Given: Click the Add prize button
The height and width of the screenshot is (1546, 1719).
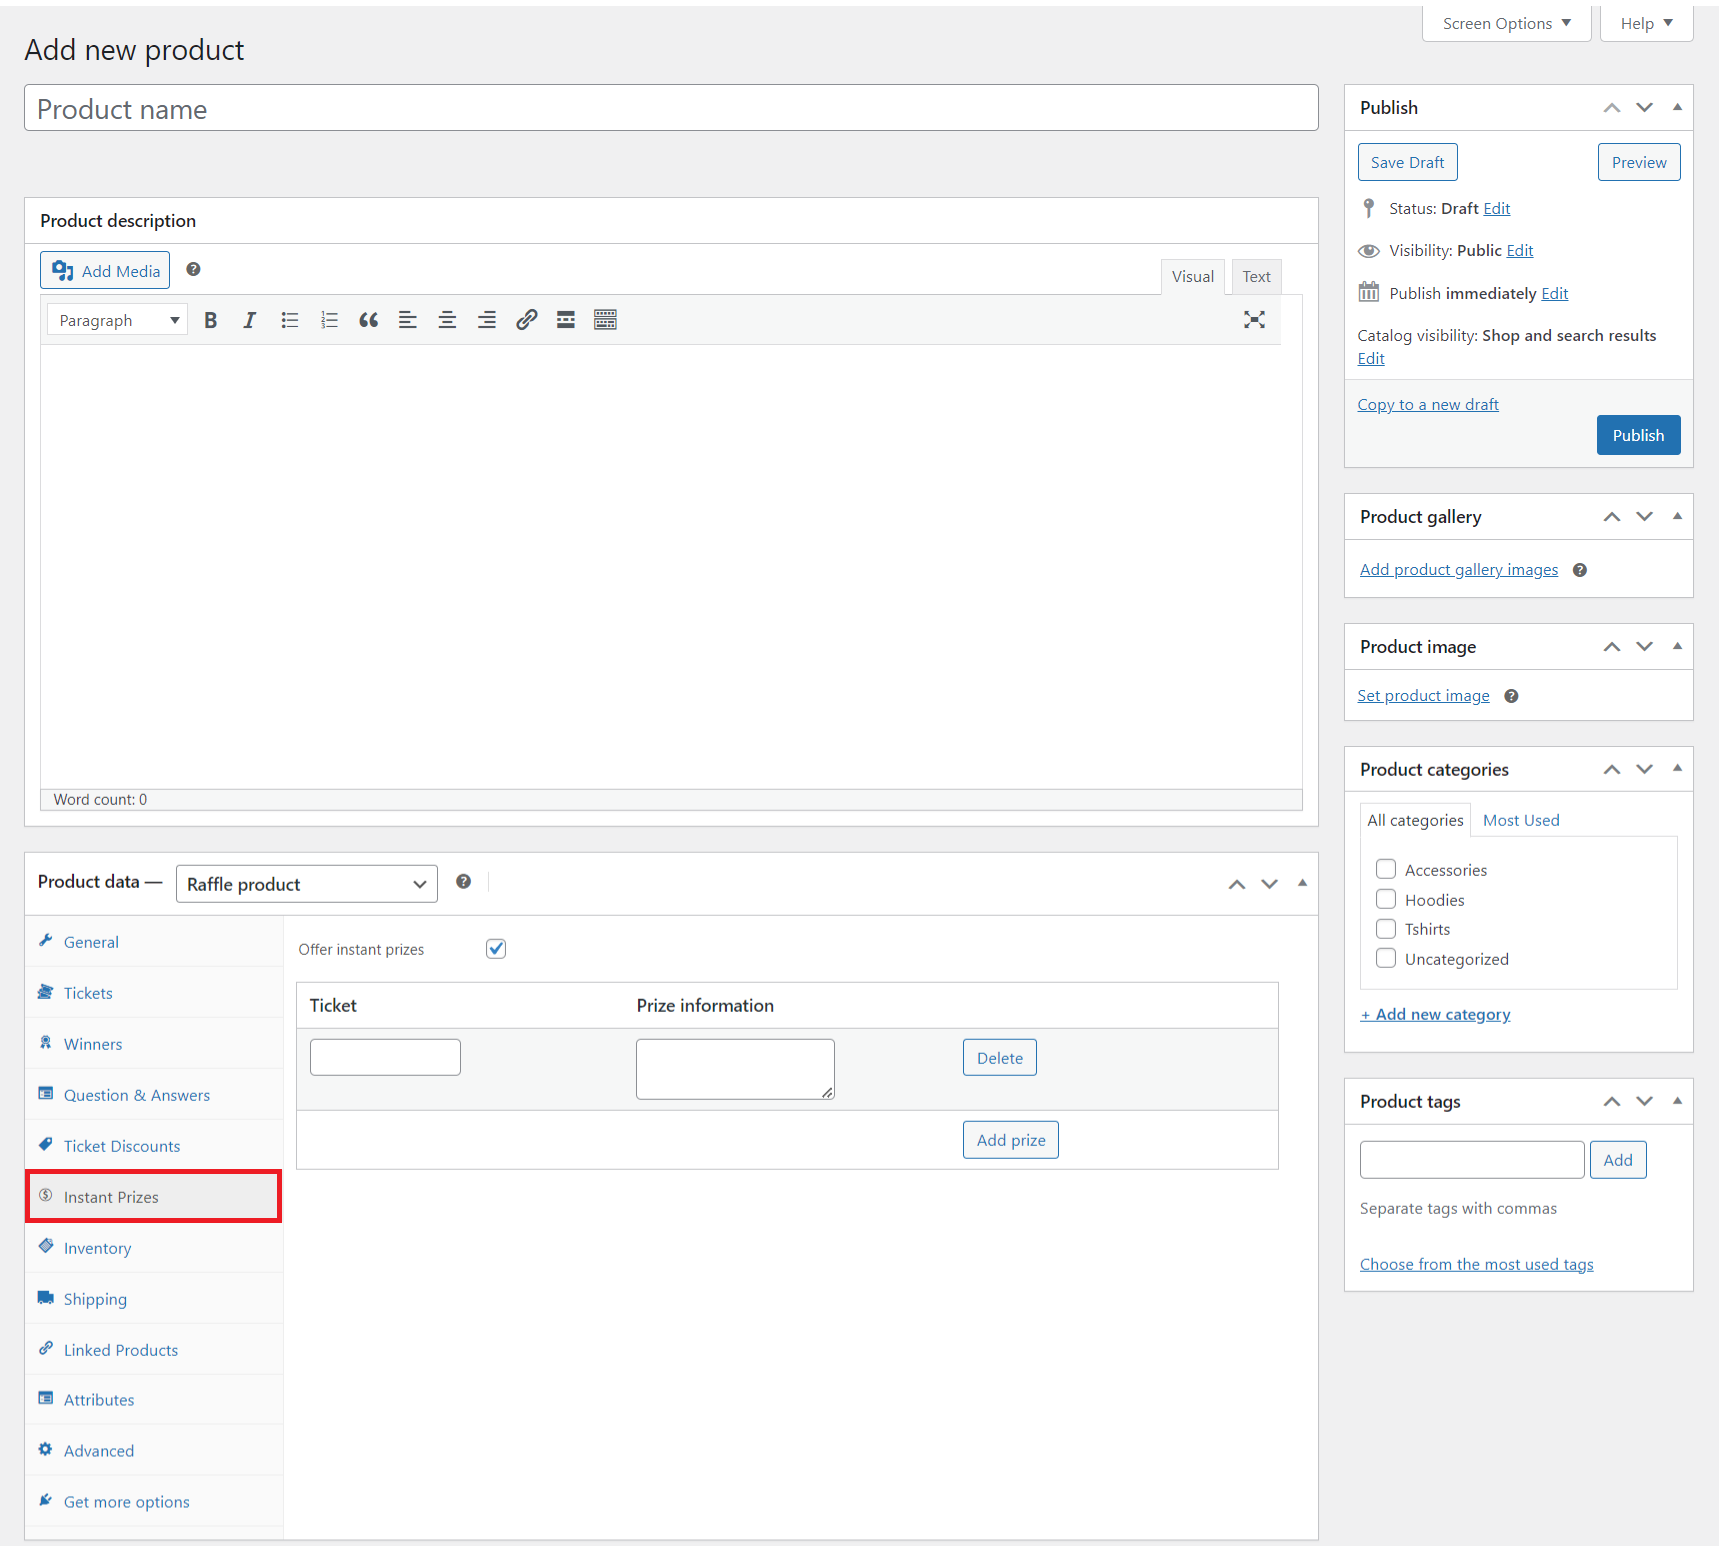Looking at the screenshot, I should [x=1011, y=1140].
